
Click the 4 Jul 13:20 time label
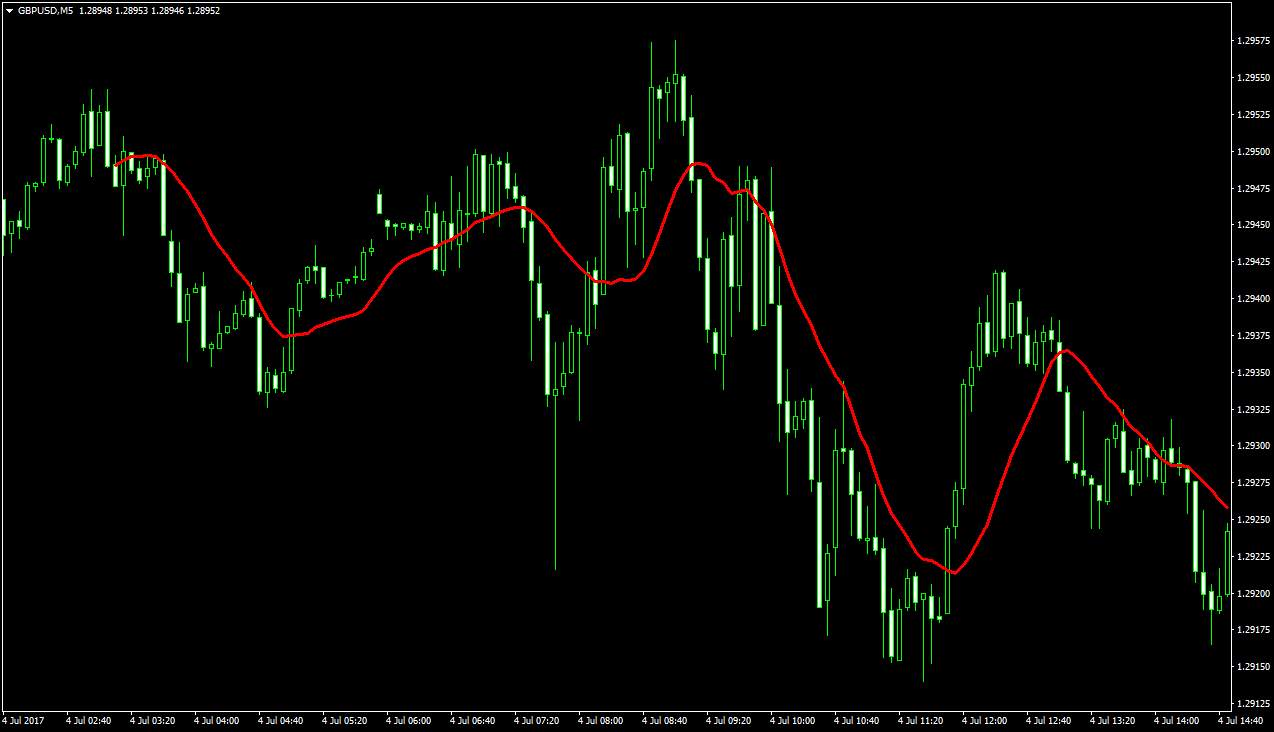[1113, 720]
